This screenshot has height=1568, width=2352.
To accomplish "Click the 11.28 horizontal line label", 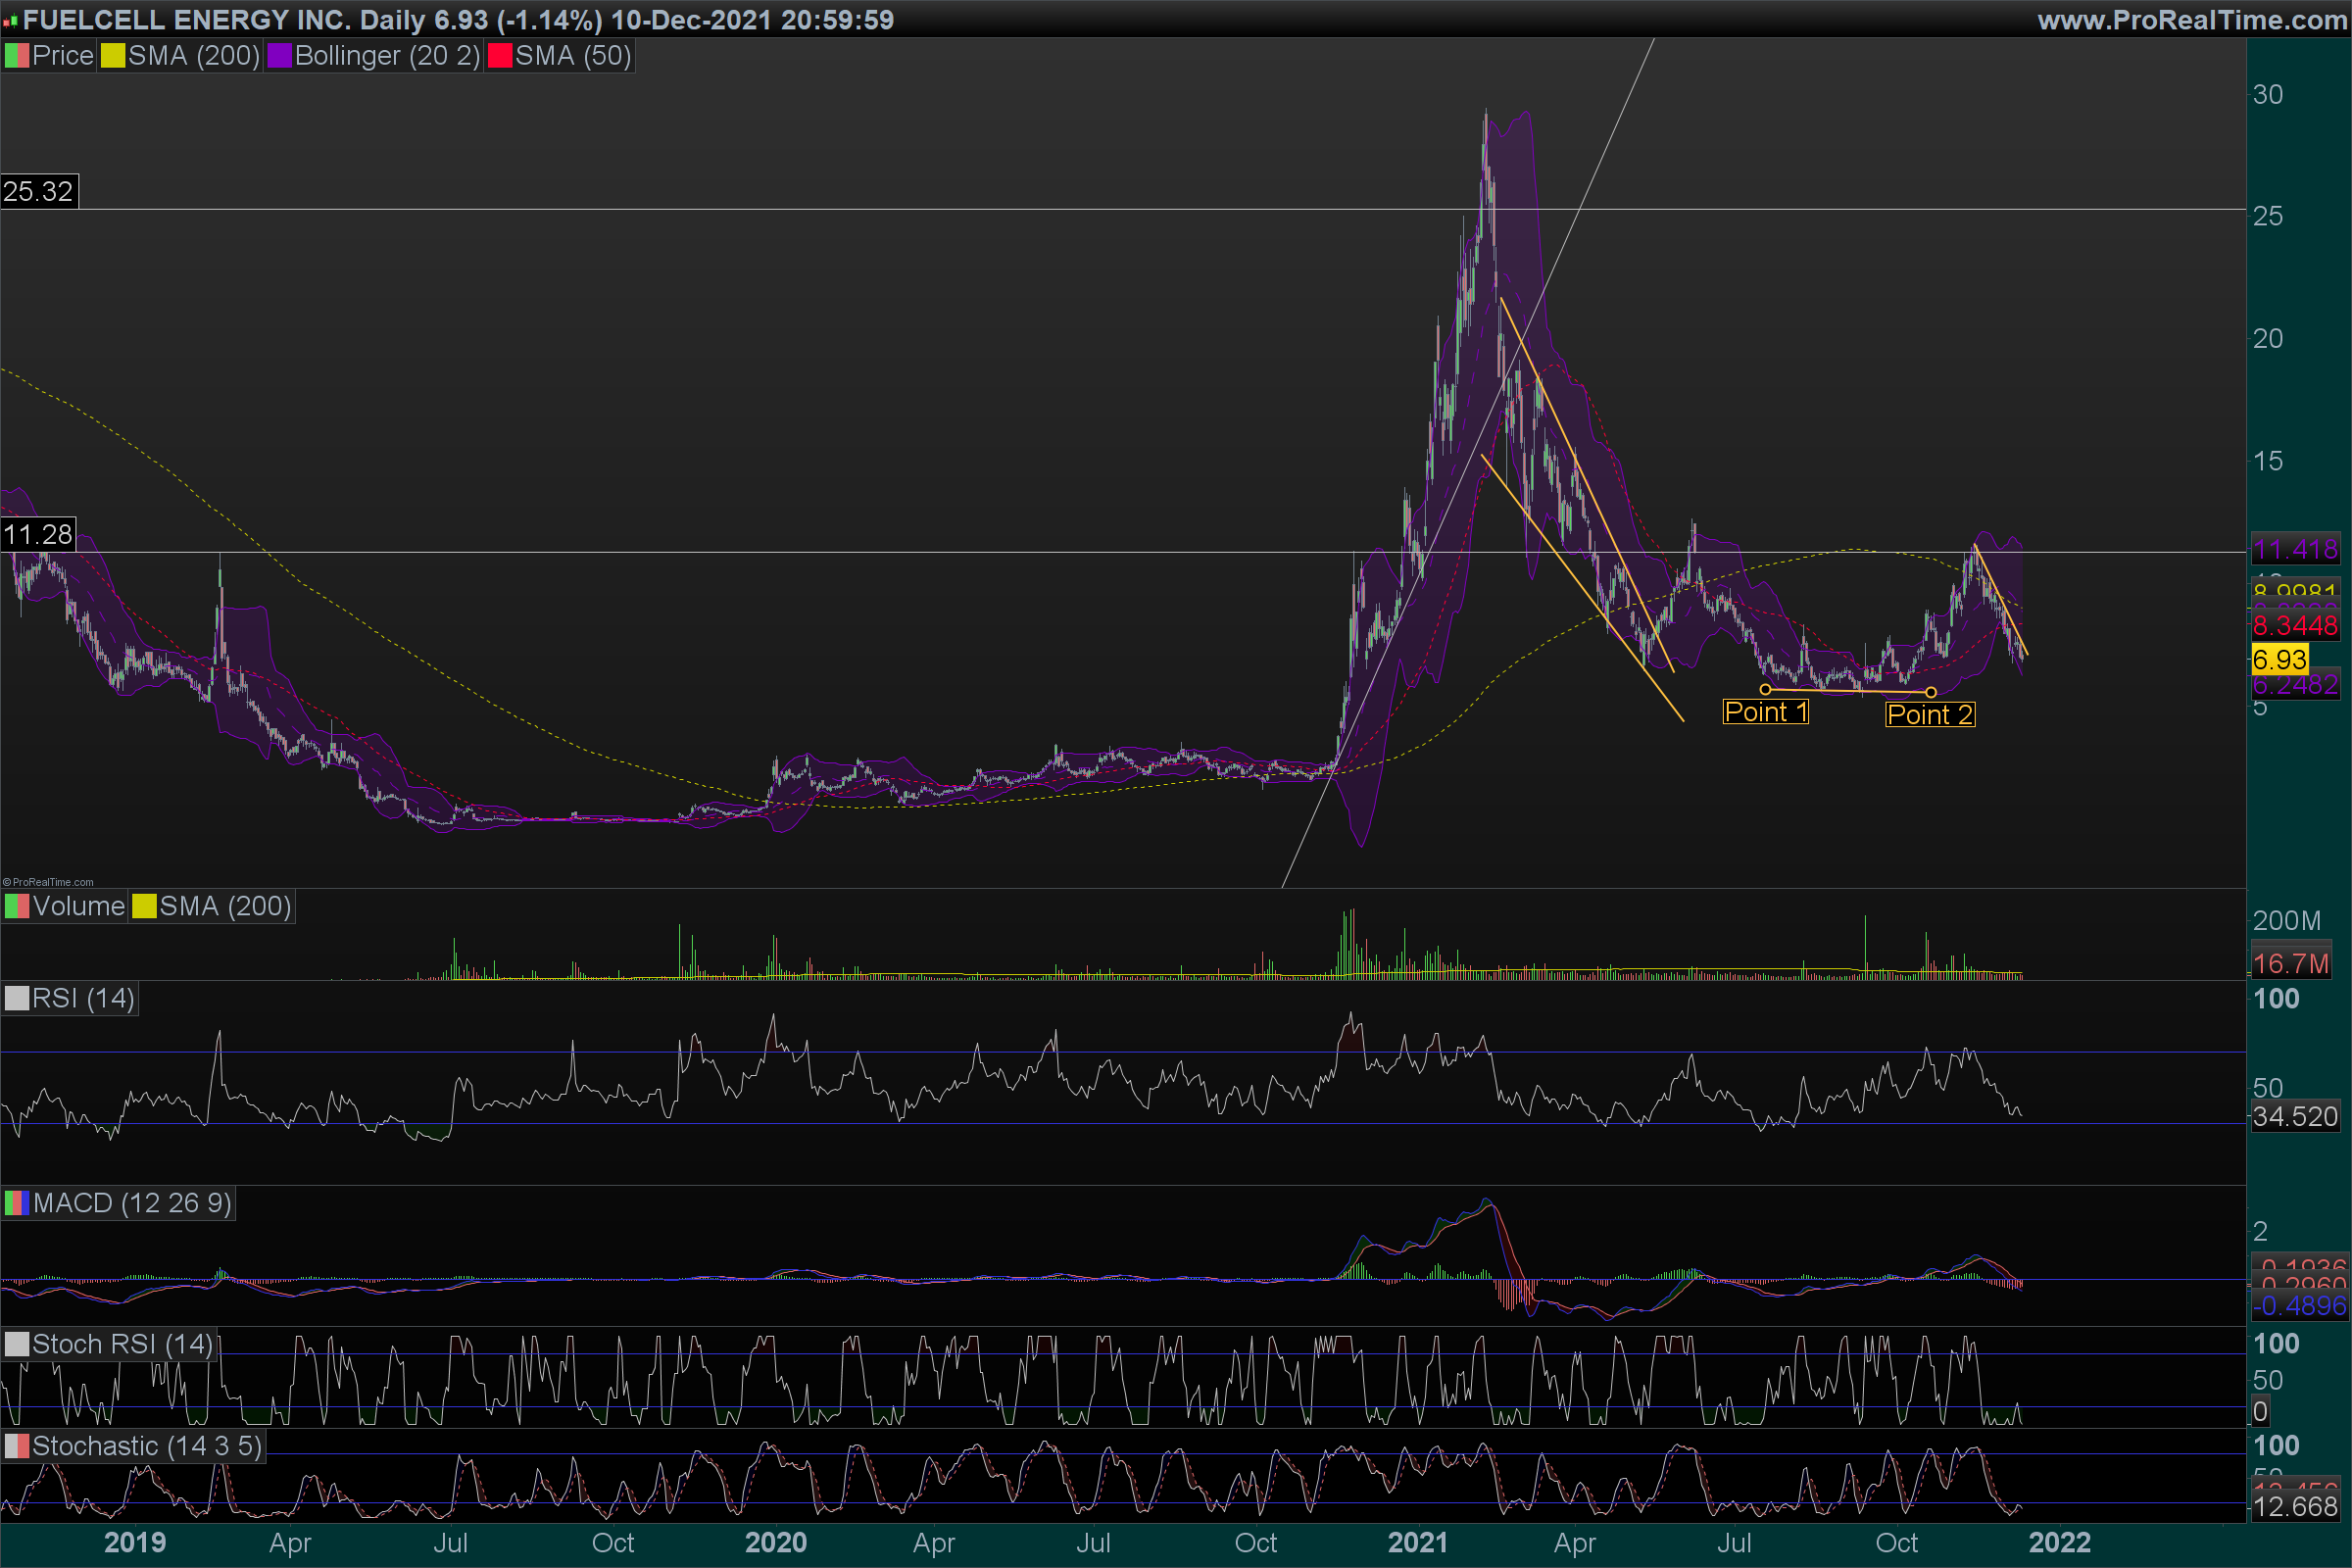I will tap(38, 534).
